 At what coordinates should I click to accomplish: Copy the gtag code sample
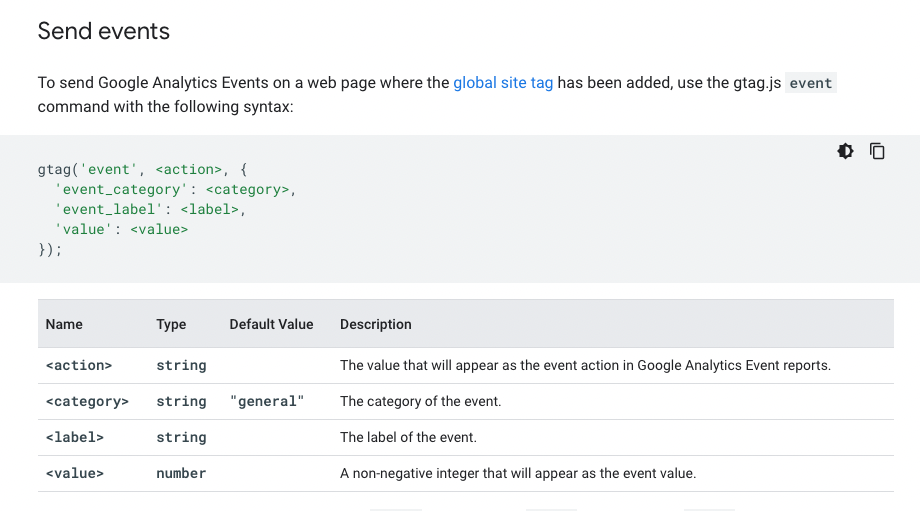point(877,151)
